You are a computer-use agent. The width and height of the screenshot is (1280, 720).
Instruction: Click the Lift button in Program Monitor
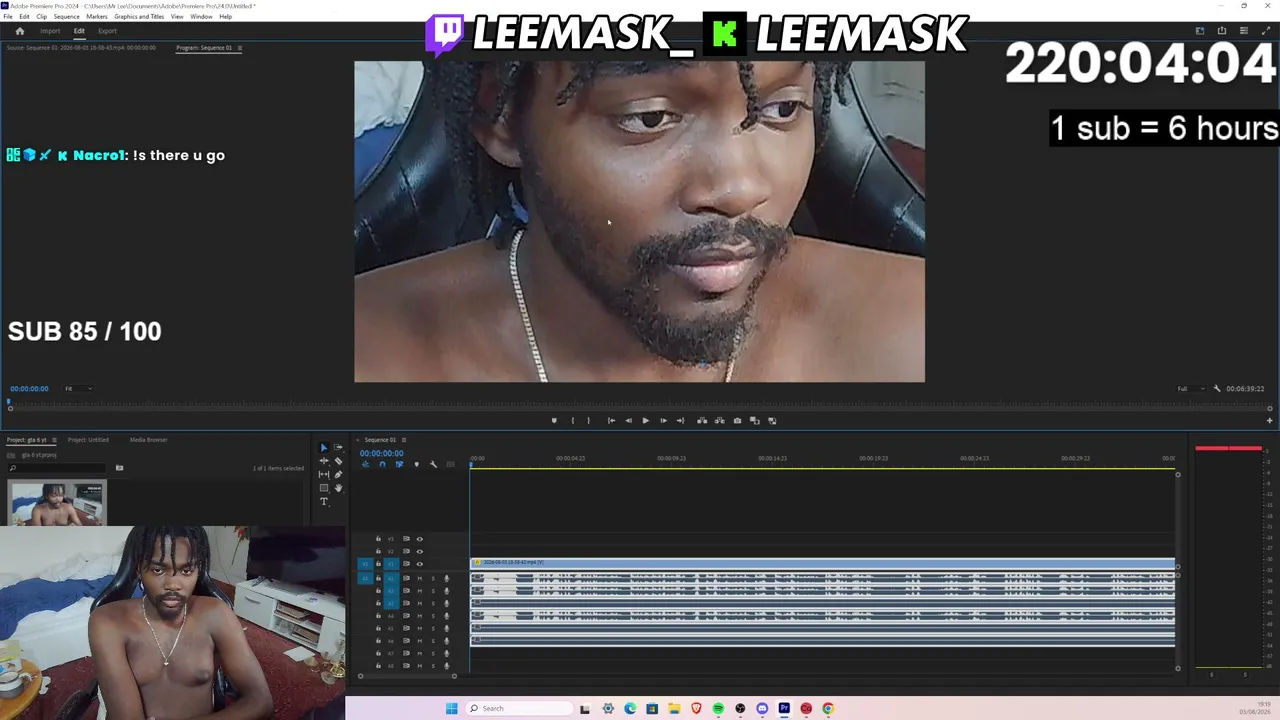[702, 420]
